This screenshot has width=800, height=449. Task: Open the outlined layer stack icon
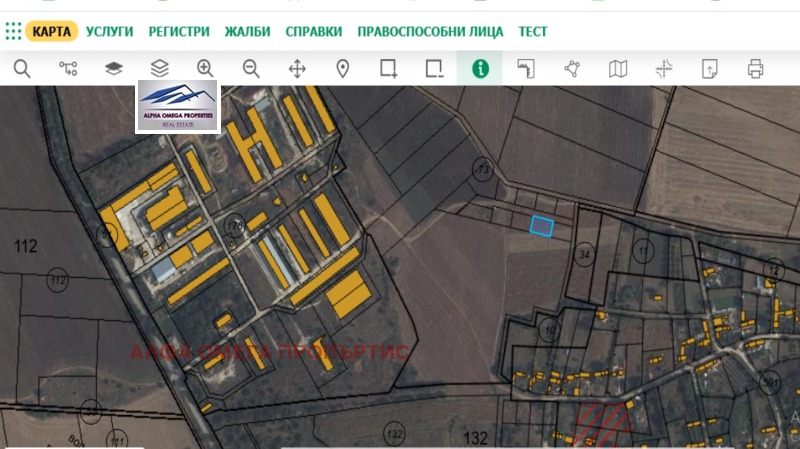(x=160, y=68)
